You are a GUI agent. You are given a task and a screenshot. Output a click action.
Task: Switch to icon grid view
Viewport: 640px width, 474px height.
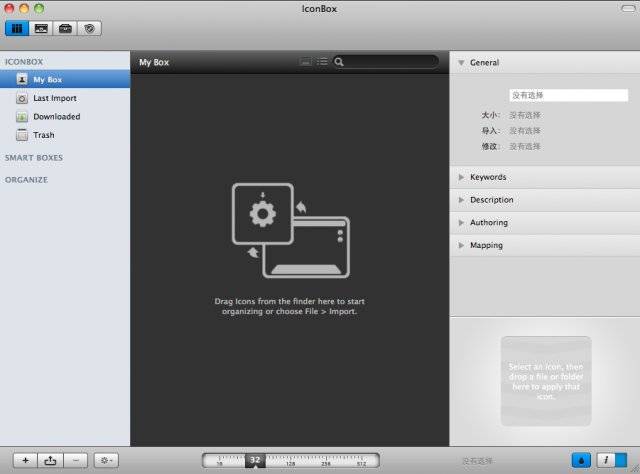pos(305,62)
